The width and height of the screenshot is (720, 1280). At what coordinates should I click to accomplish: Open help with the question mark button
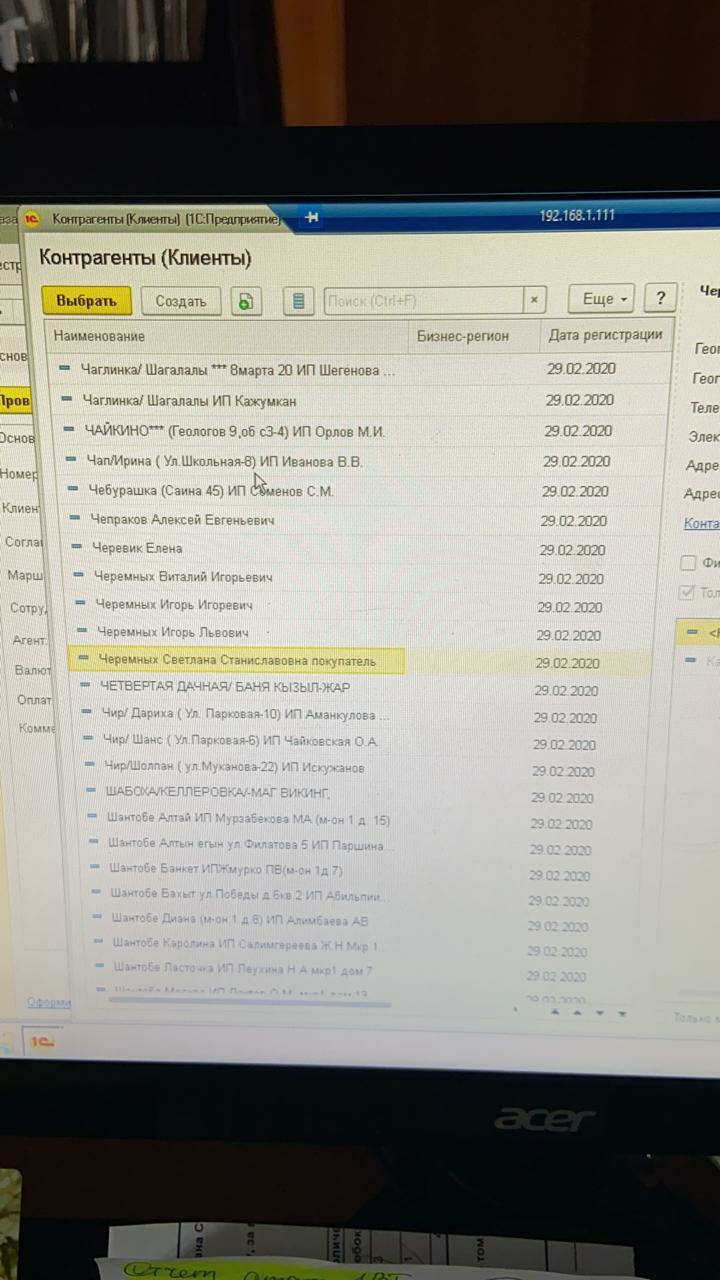coord(659,298)
